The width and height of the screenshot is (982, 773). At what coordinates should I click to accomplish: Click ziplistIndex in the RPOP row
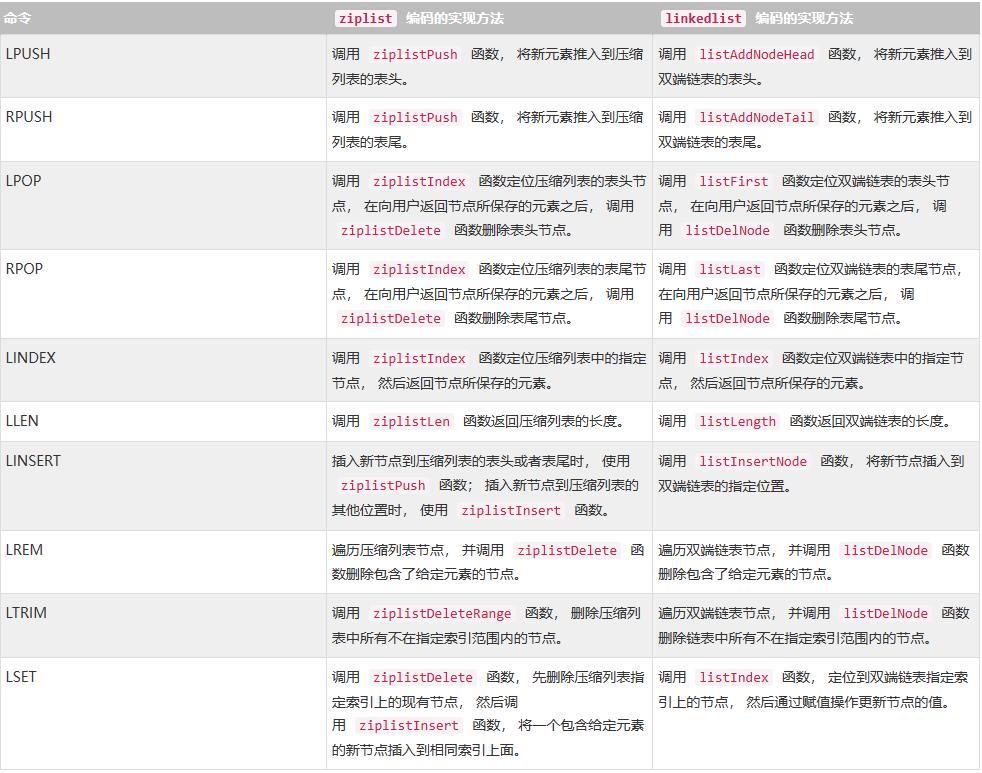[x=419, y=269]
